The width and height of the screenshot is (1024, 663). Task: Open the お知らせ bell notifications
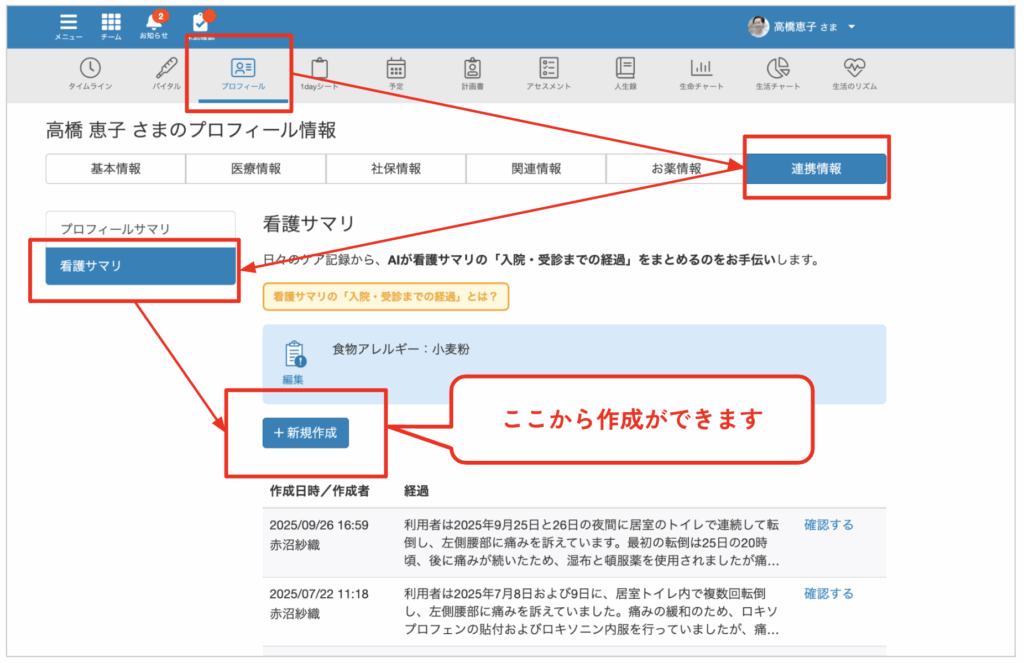[x=153, y=24]
